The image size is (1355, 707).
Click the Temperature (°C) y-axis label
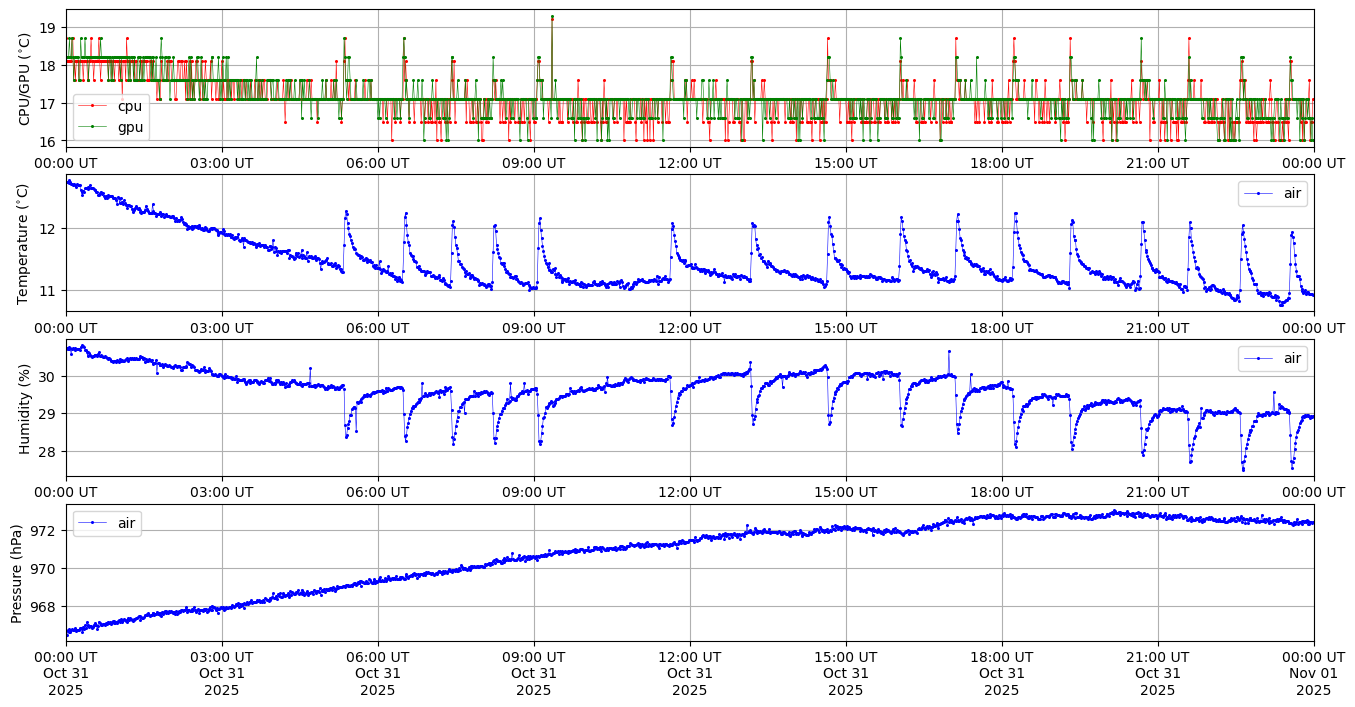(x=24, y=243)
